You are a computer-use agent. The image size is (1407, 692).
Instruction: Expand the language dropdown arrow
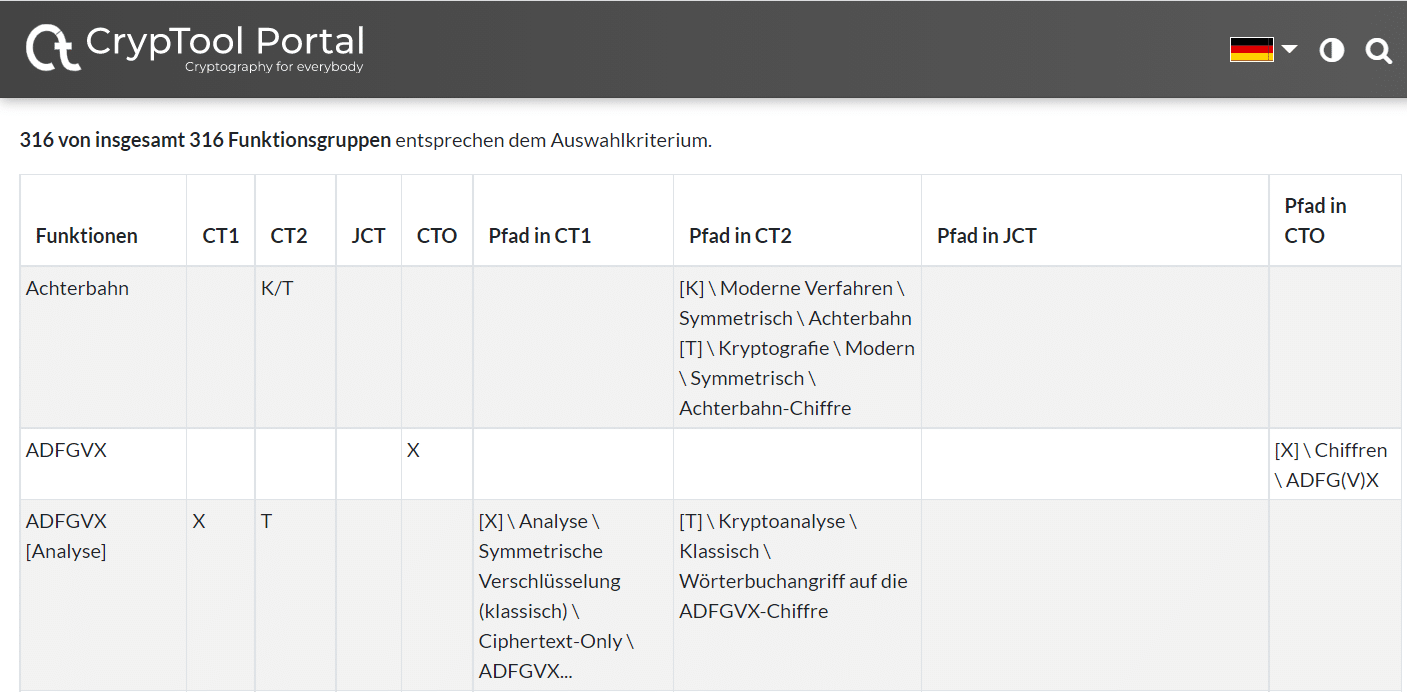point(1289,49)
